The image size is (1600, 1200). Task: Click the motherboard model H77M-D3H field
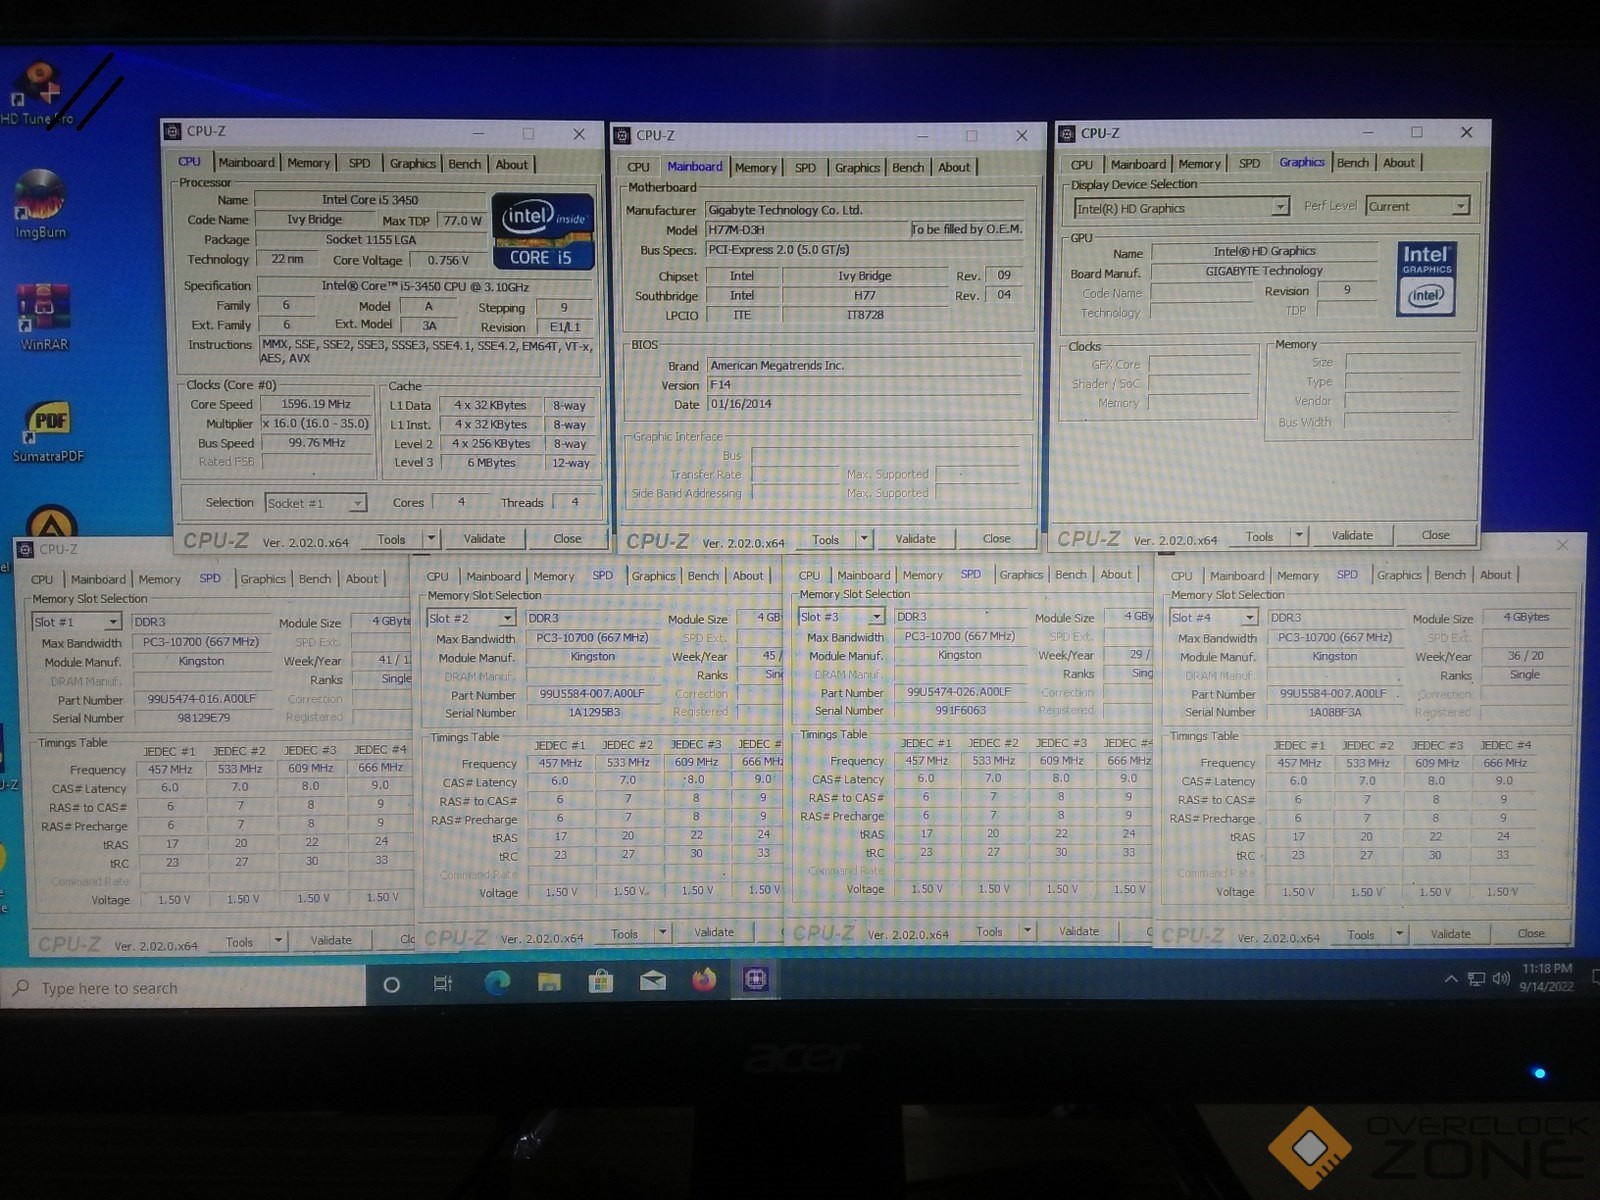coord(807,229)
